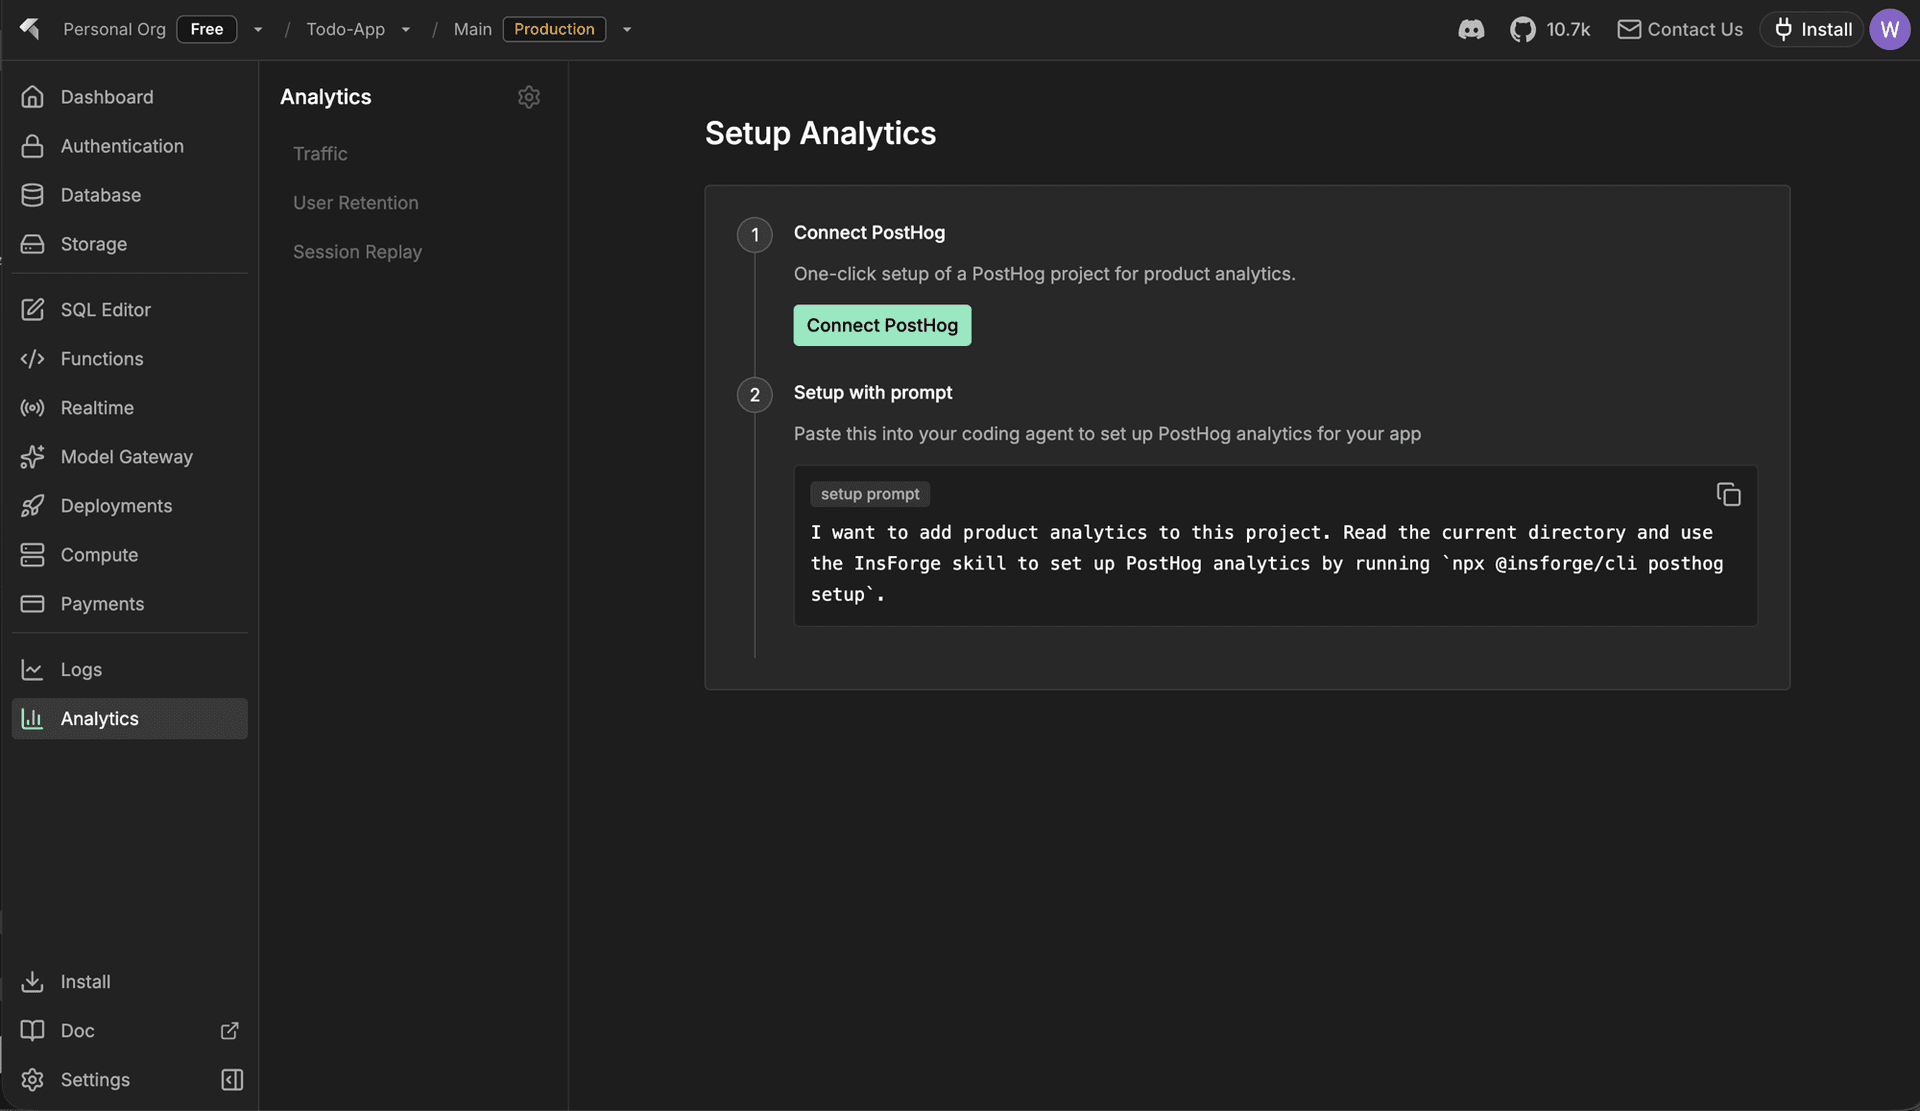The height and width of the screenshot is (1111, 1920).
Task: Click the Compute server icon
Action: (x=32, y=555)
